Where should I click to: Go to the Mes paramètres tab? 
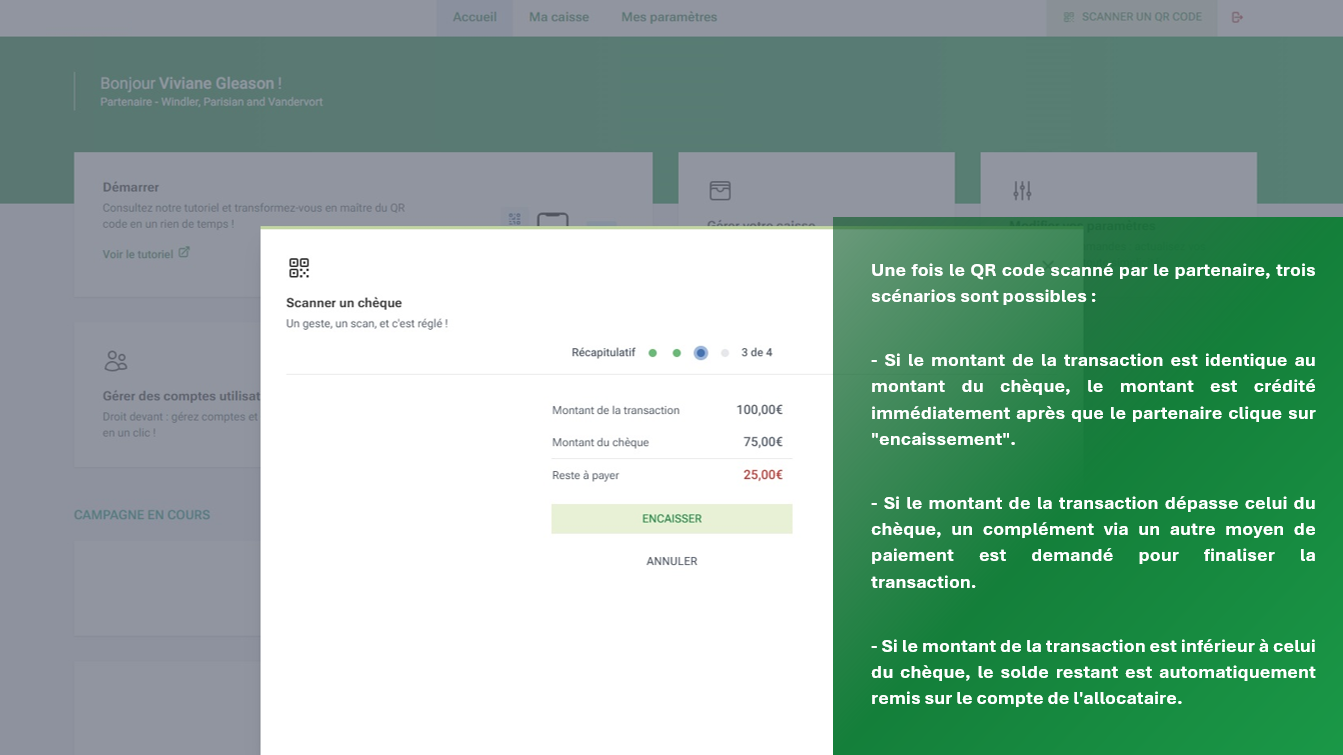coord(669,17)
